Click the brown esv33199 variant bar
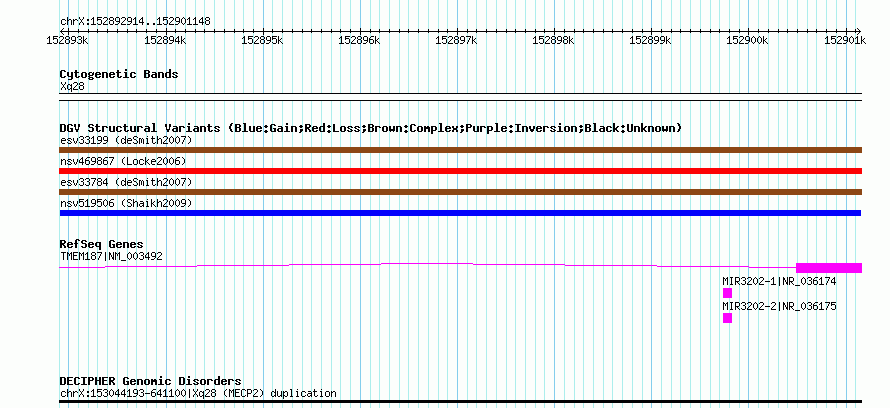 [460, 150]
